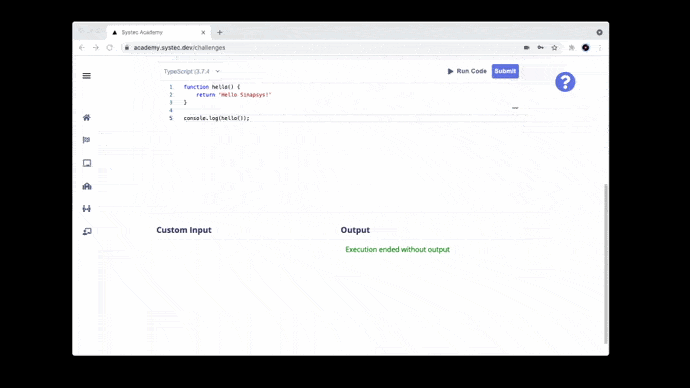The width and height of the screenshot is (690, 388).
Task: Close the Systec Academy tab
Action: [x=203, y=33]
